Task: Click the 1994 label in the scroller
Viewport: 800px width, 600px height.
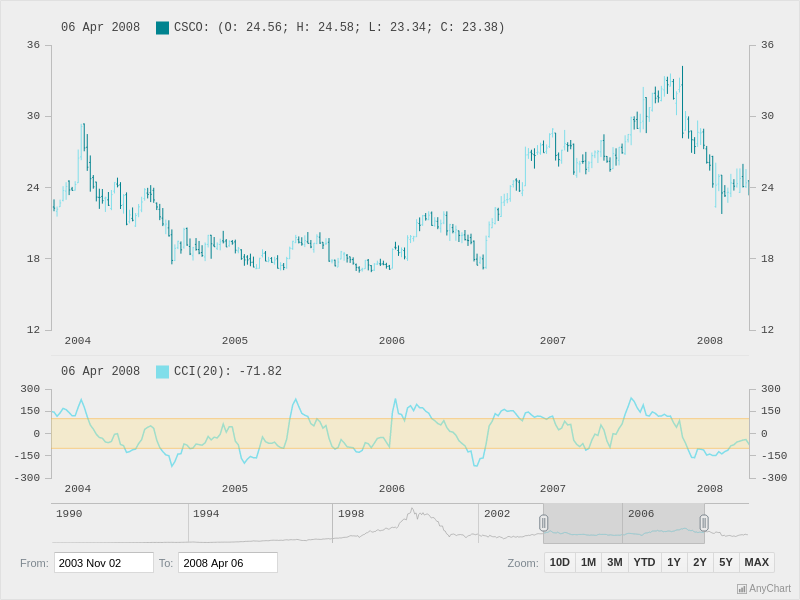Action: (x=206, y=514)
